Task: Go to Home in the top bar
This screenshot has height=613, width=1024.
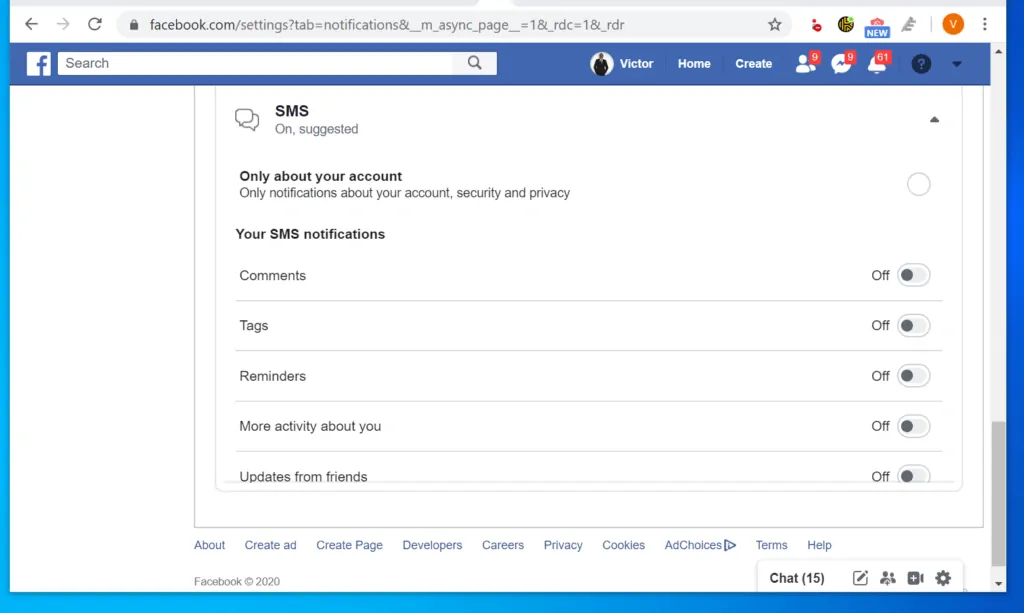Action: tap(694, 63)
